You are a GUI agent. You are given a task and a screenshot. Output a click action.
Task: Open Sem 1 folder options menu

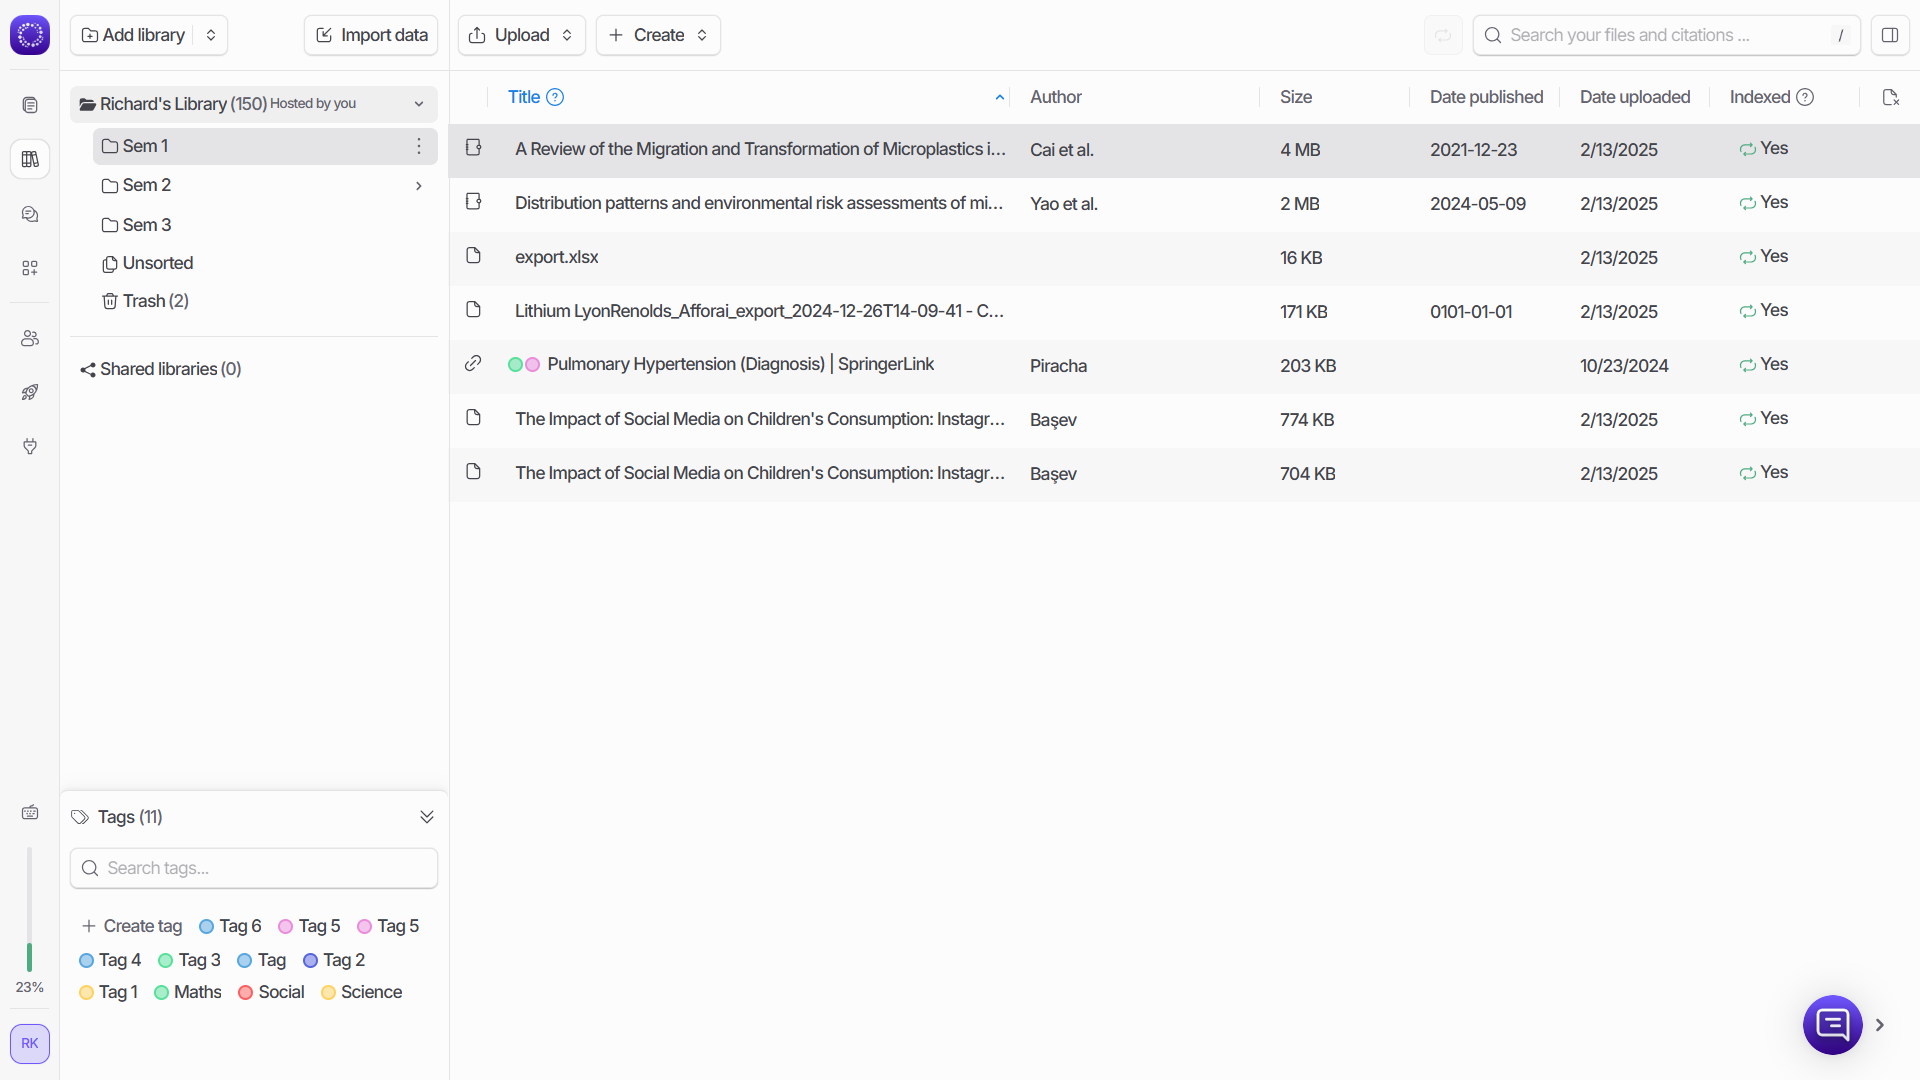point(419,146)
